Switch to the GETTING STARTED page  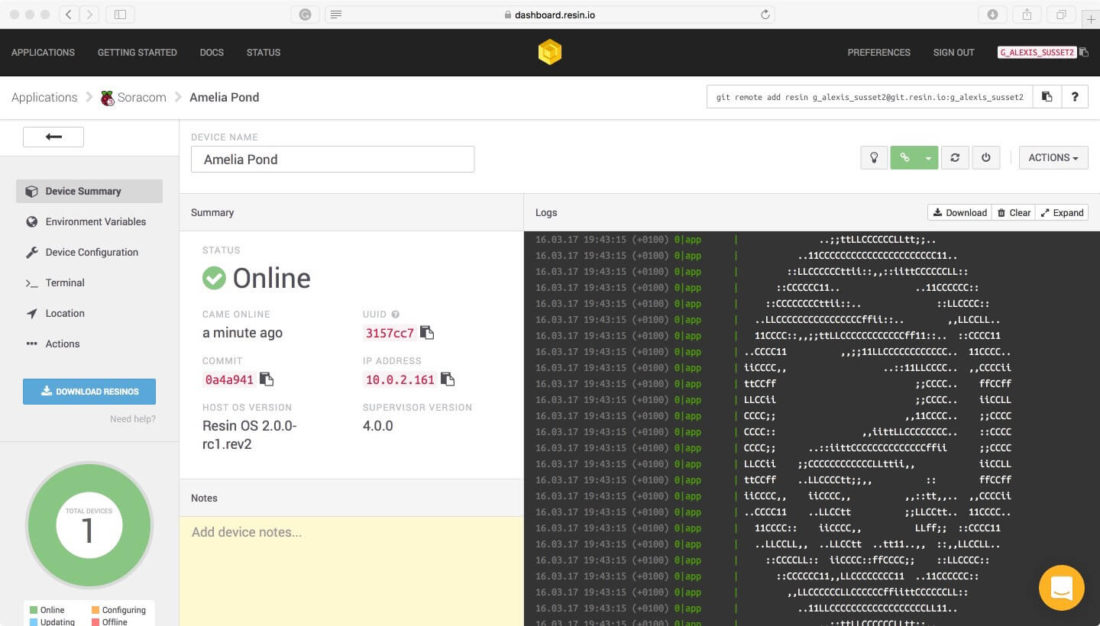tap(136, 52)
